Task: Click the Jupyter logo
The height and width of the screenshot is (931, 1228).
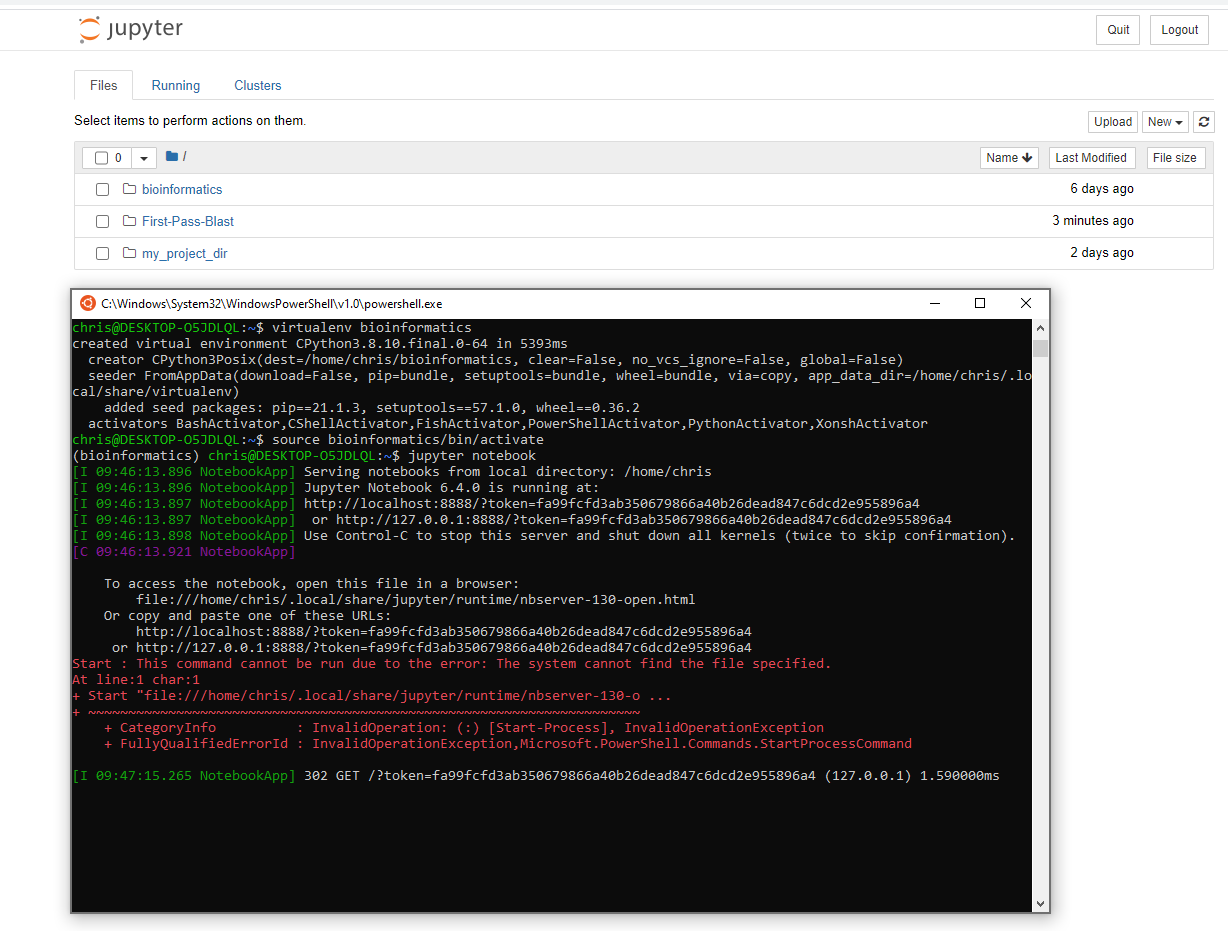Action: coord(131,29)
